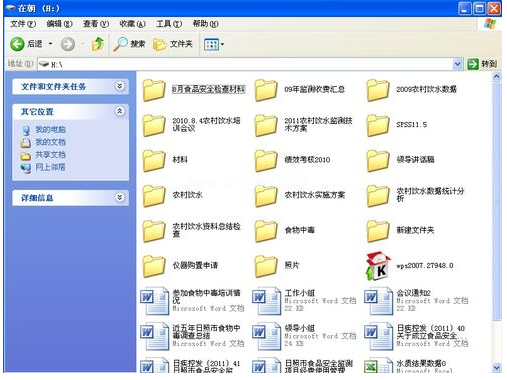The image size is (507, 380).
Task: Toggle the 文件夹 folders pane
Action: [173, 44]
